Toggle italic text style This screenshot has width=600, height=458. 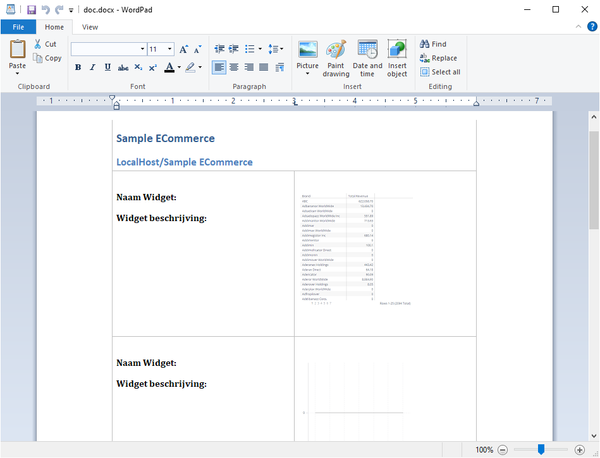point(92,68)
